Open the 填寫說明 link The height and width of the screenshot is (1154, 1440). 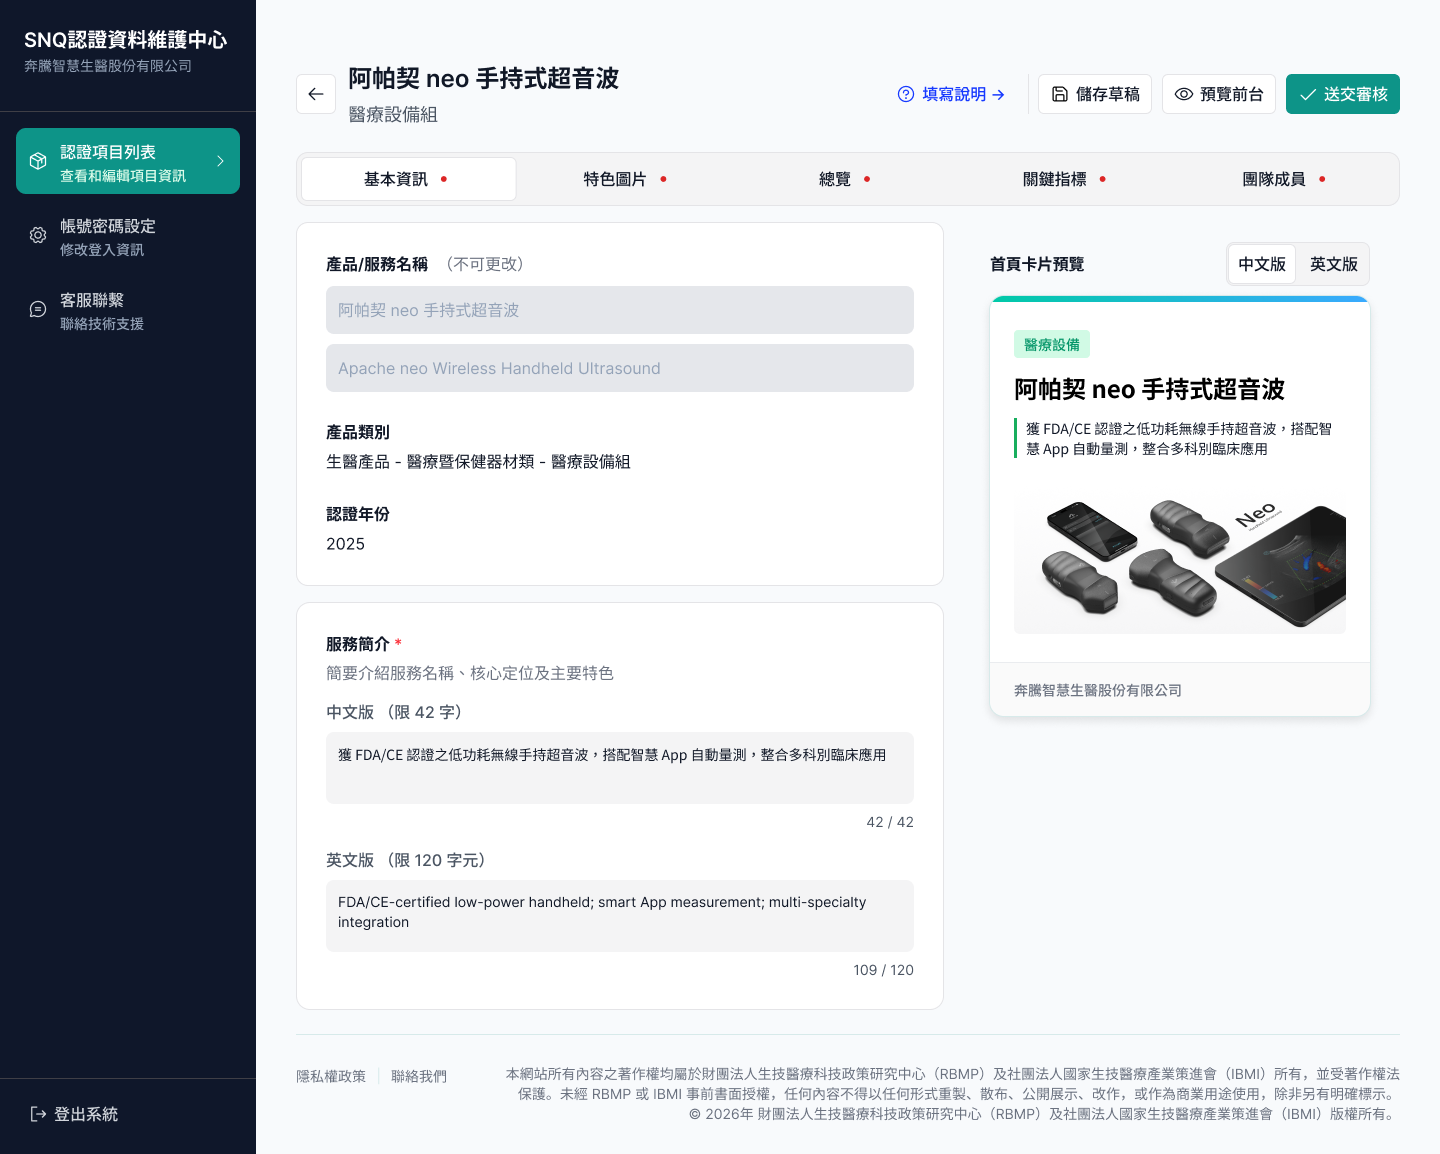pos(951,94)
